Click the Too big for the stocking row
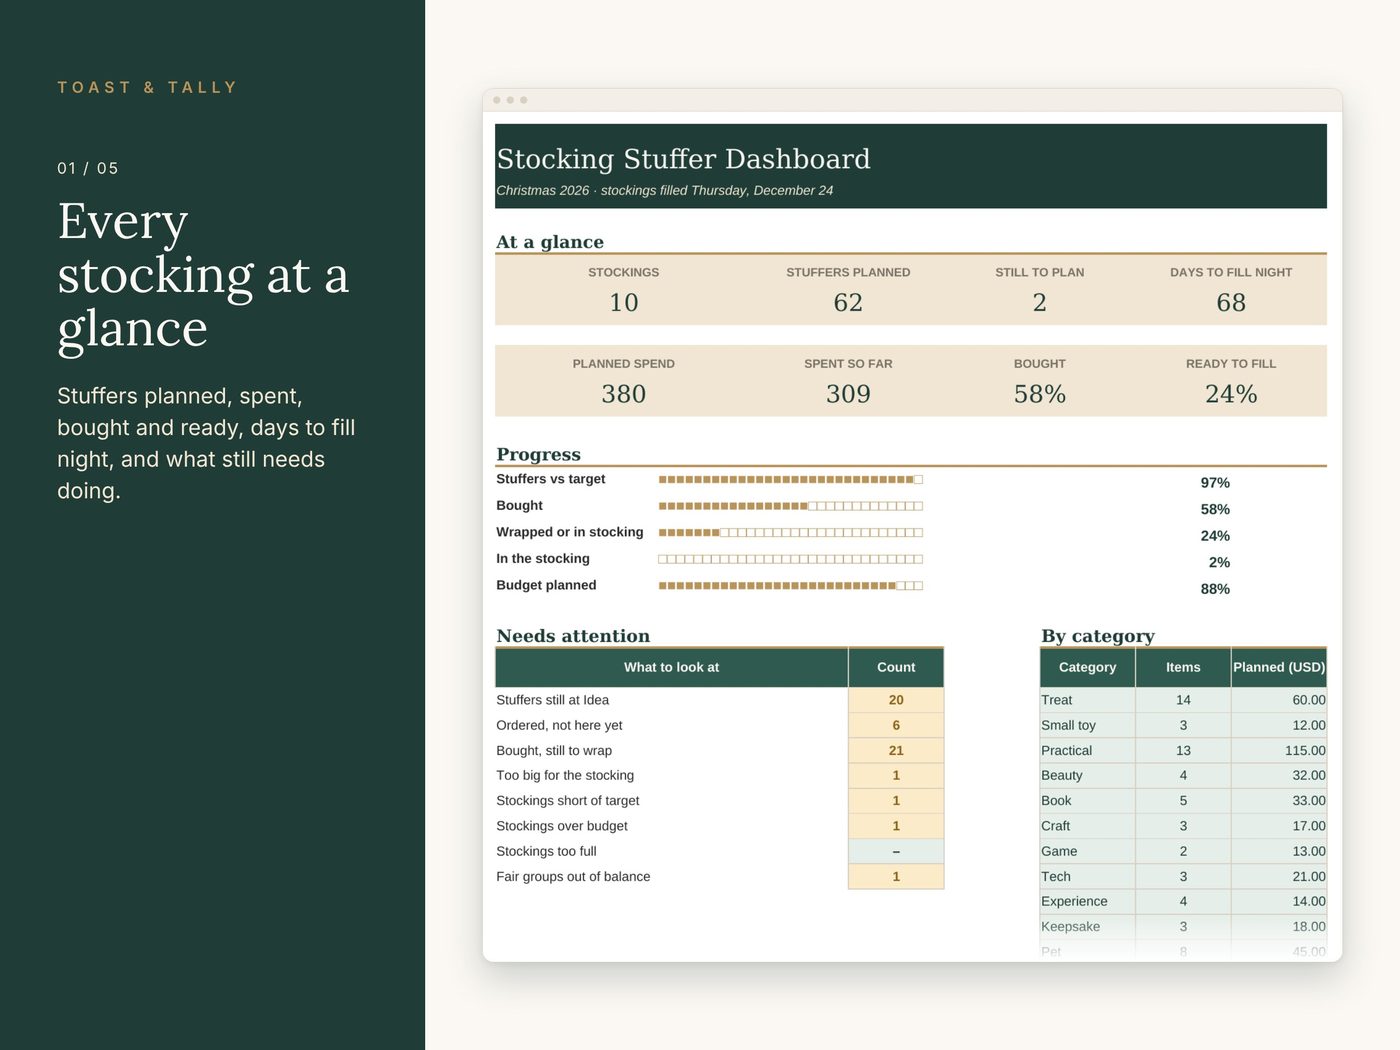This screenshot has width=1400, height=1050. 720,775
